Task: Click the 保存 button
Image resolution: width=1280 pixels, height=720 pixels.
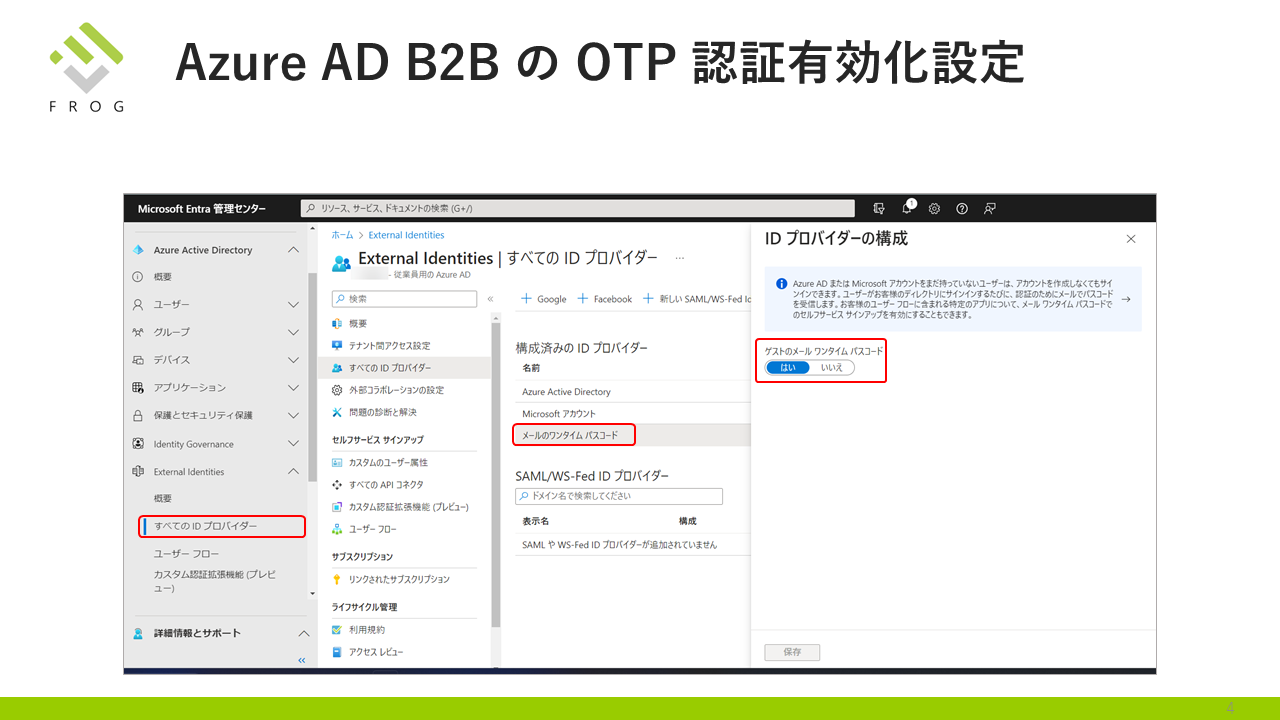Action: coord(792,652)
